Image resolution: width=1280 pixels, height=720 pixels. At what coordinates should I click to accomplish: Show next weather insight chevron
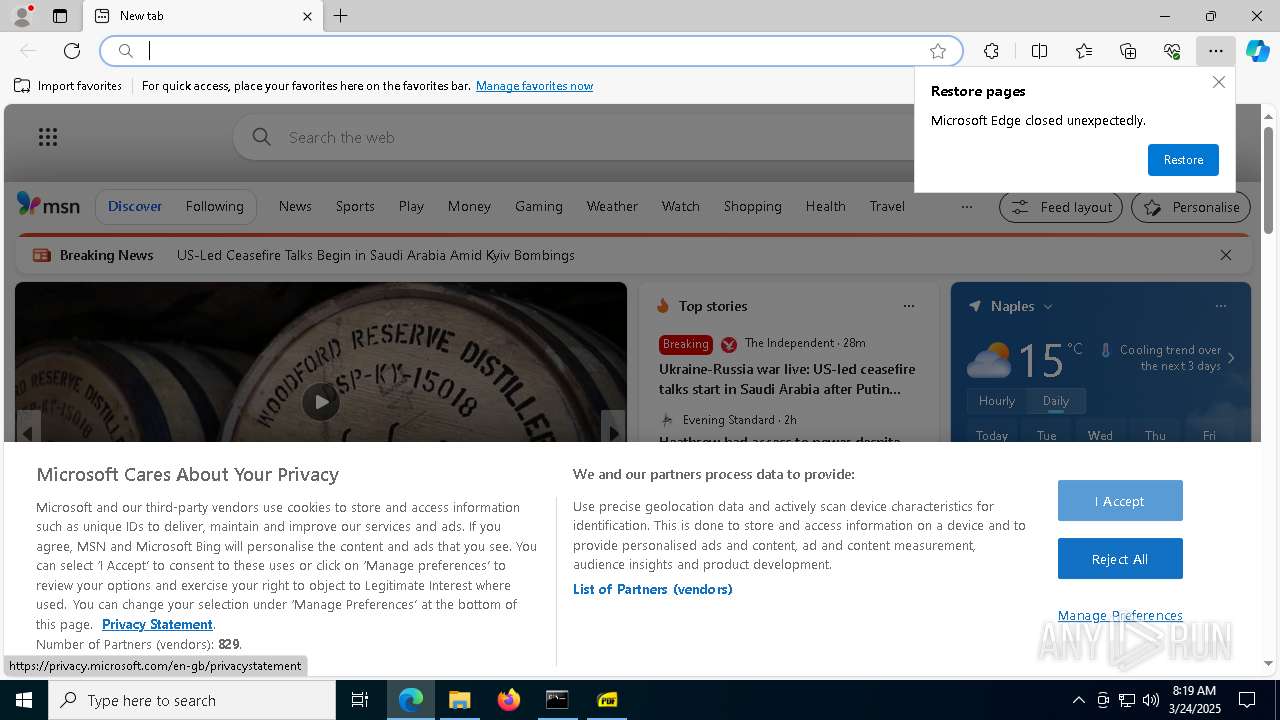click(x=1231, y=358)
